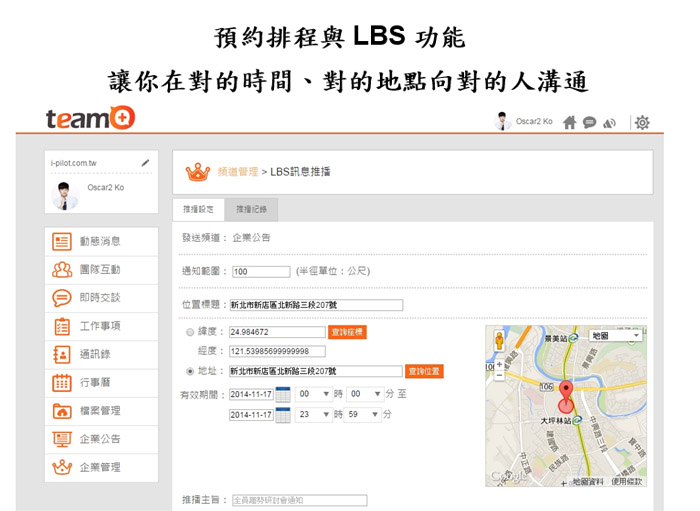Screen dimensions: 700x511
Task: Open calendar picker for start date
Action: (283, 395)
